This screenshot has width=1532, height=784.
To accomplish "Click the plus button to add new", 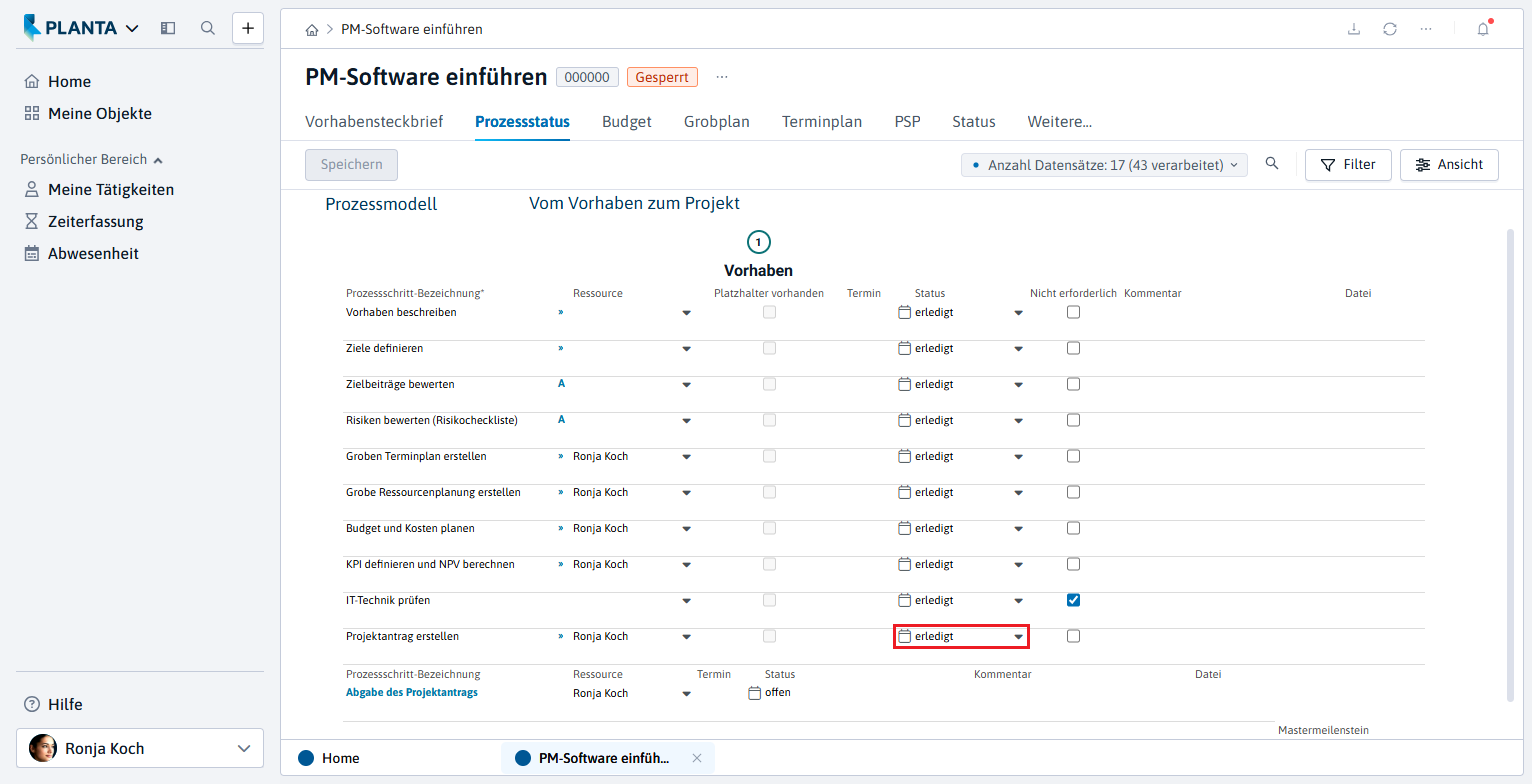I will tap(248, 28).
